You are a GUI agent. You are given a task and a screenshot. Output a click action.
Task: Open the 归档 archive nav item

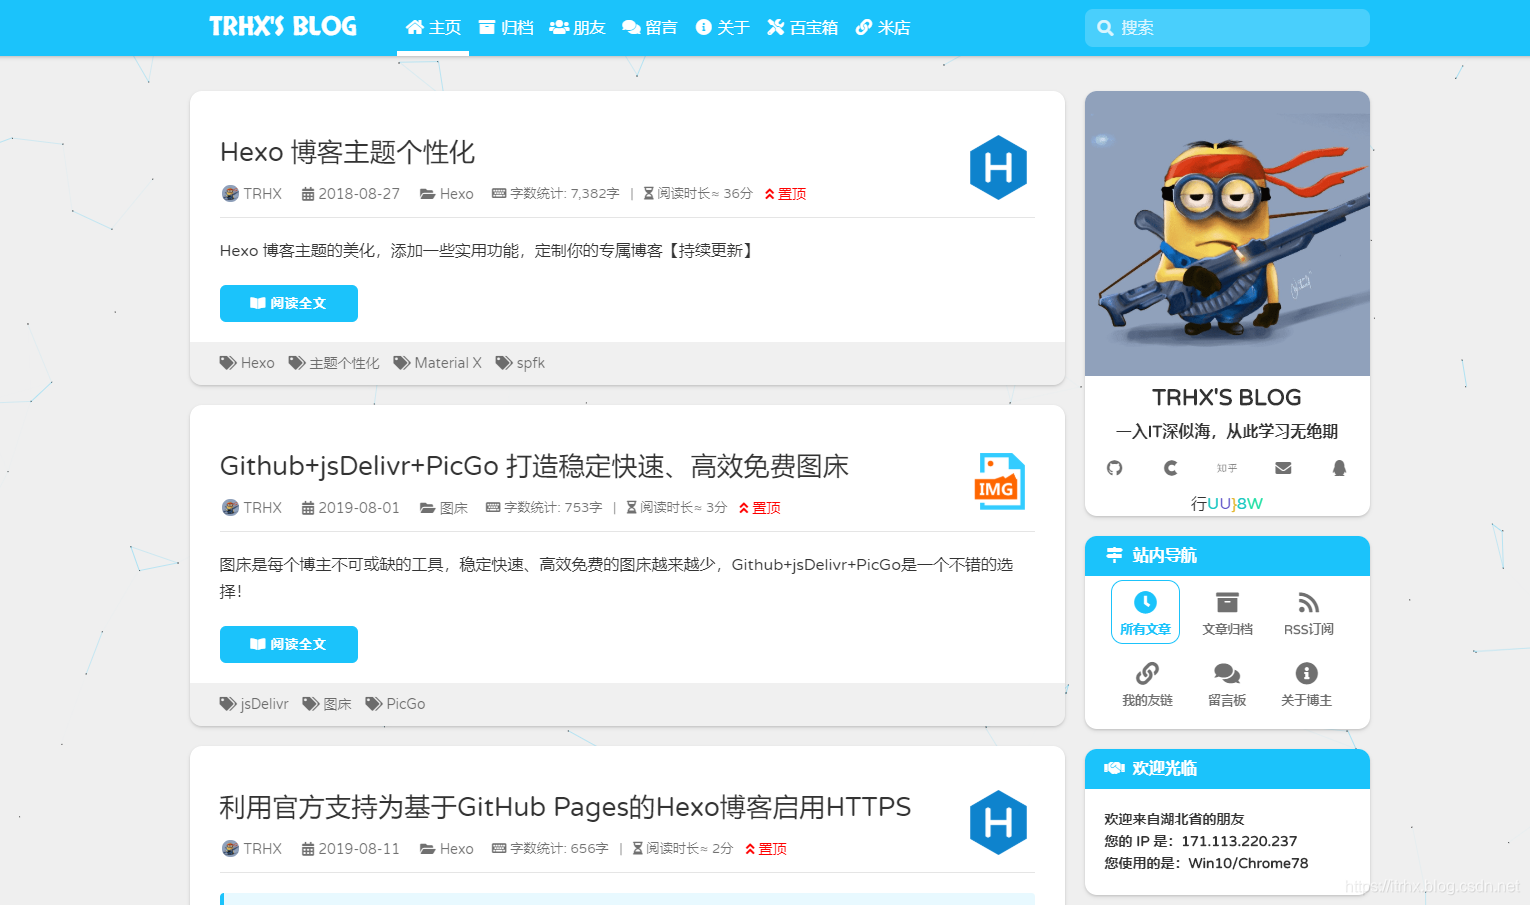[x=506, y=28]
